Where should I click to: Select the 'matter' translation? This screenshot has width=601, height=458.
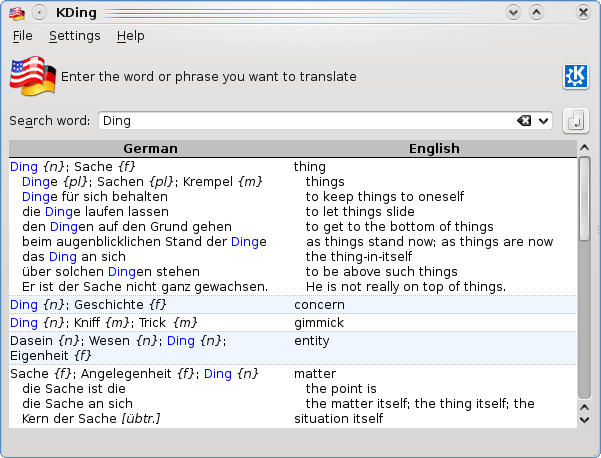tap(315, 374)
